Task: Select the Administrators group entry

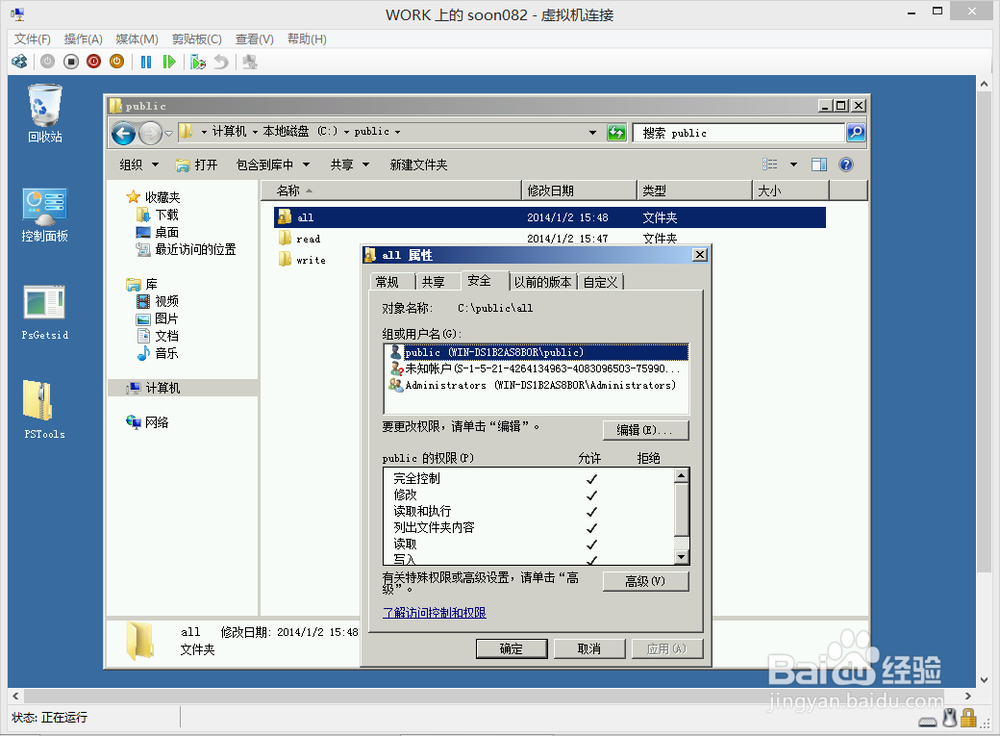Action: [x=536, y=385]
